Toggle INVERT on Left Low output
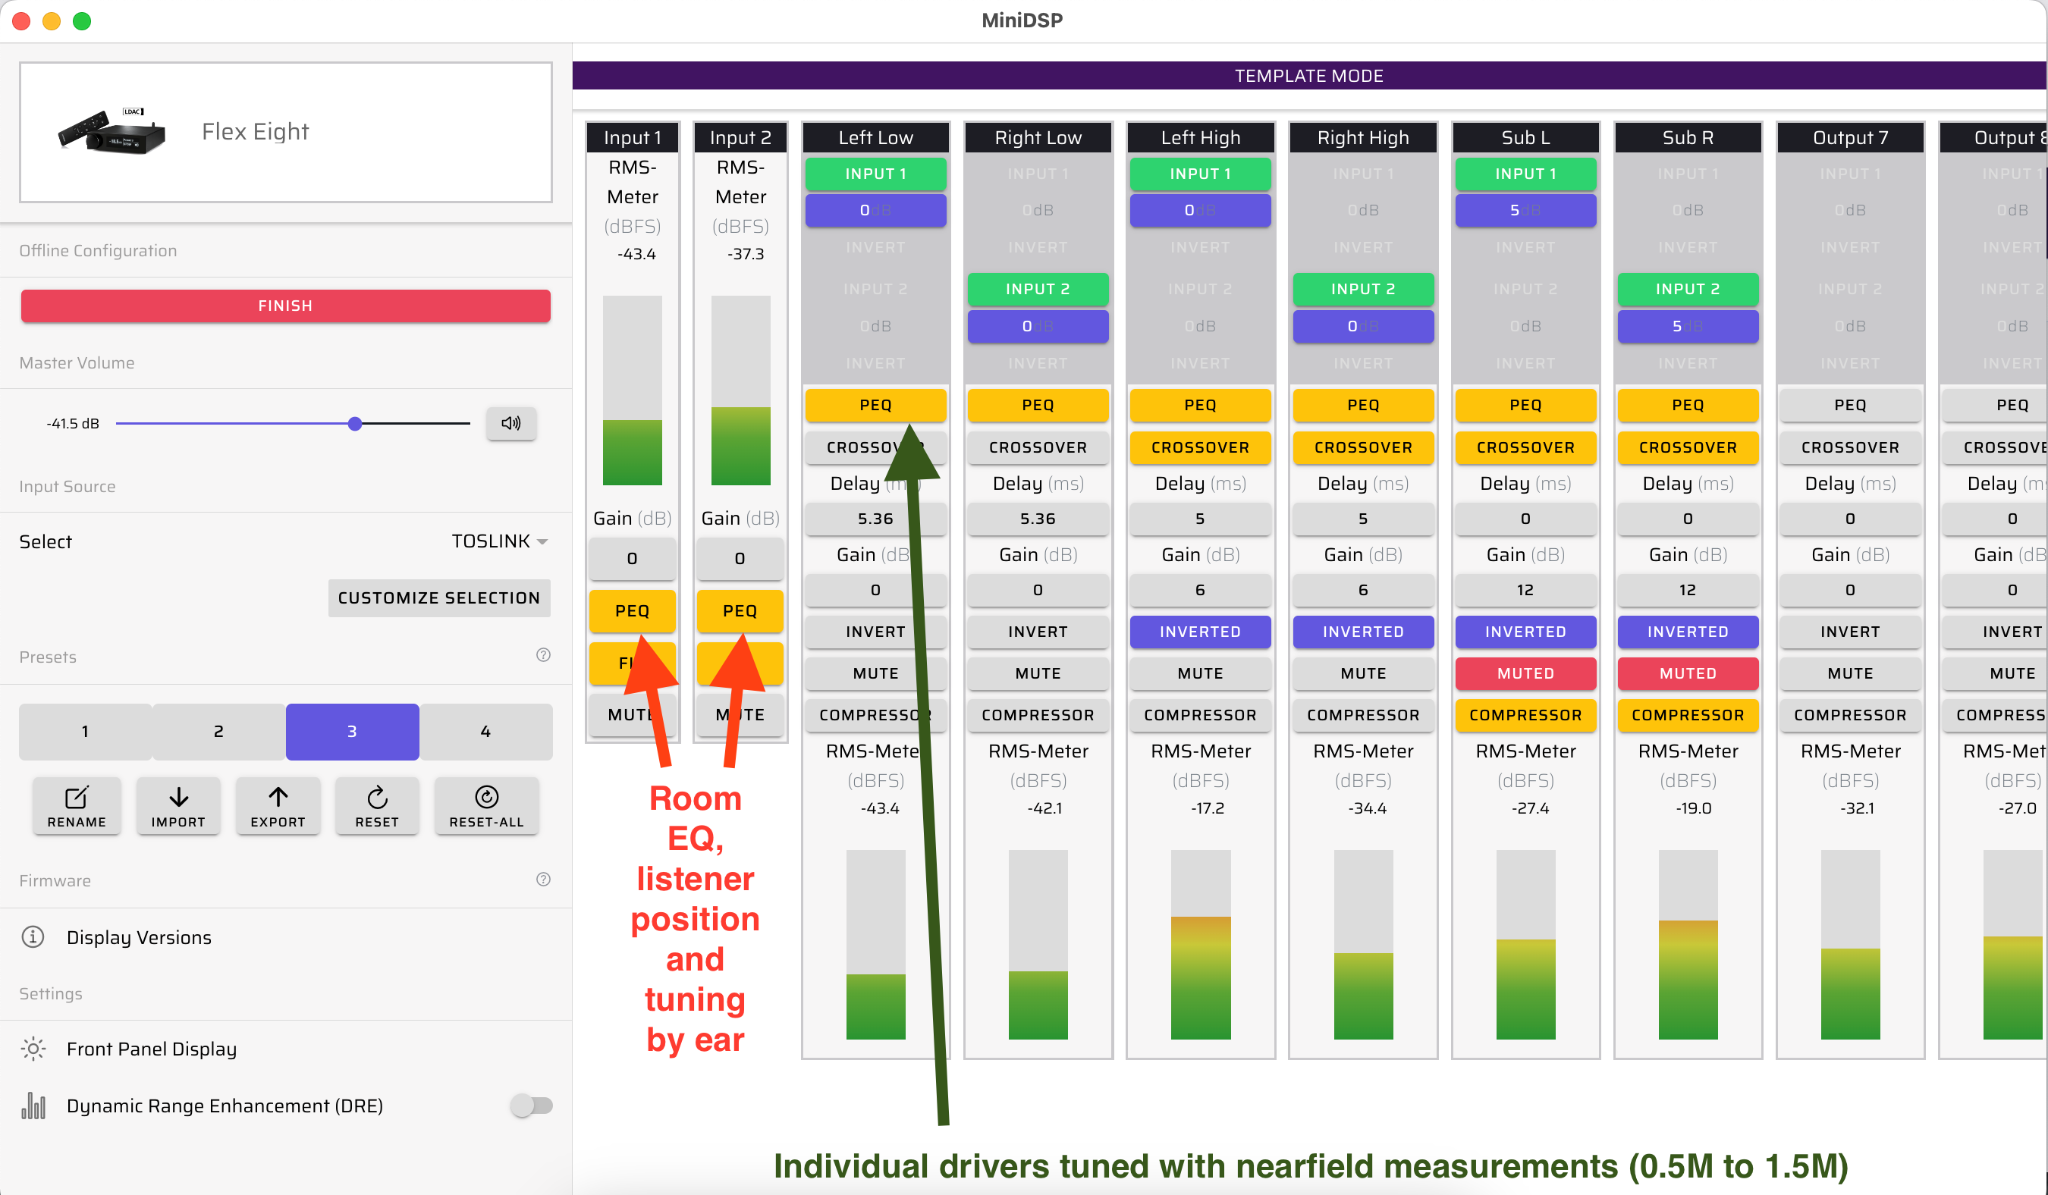 (x=875, y=631)
